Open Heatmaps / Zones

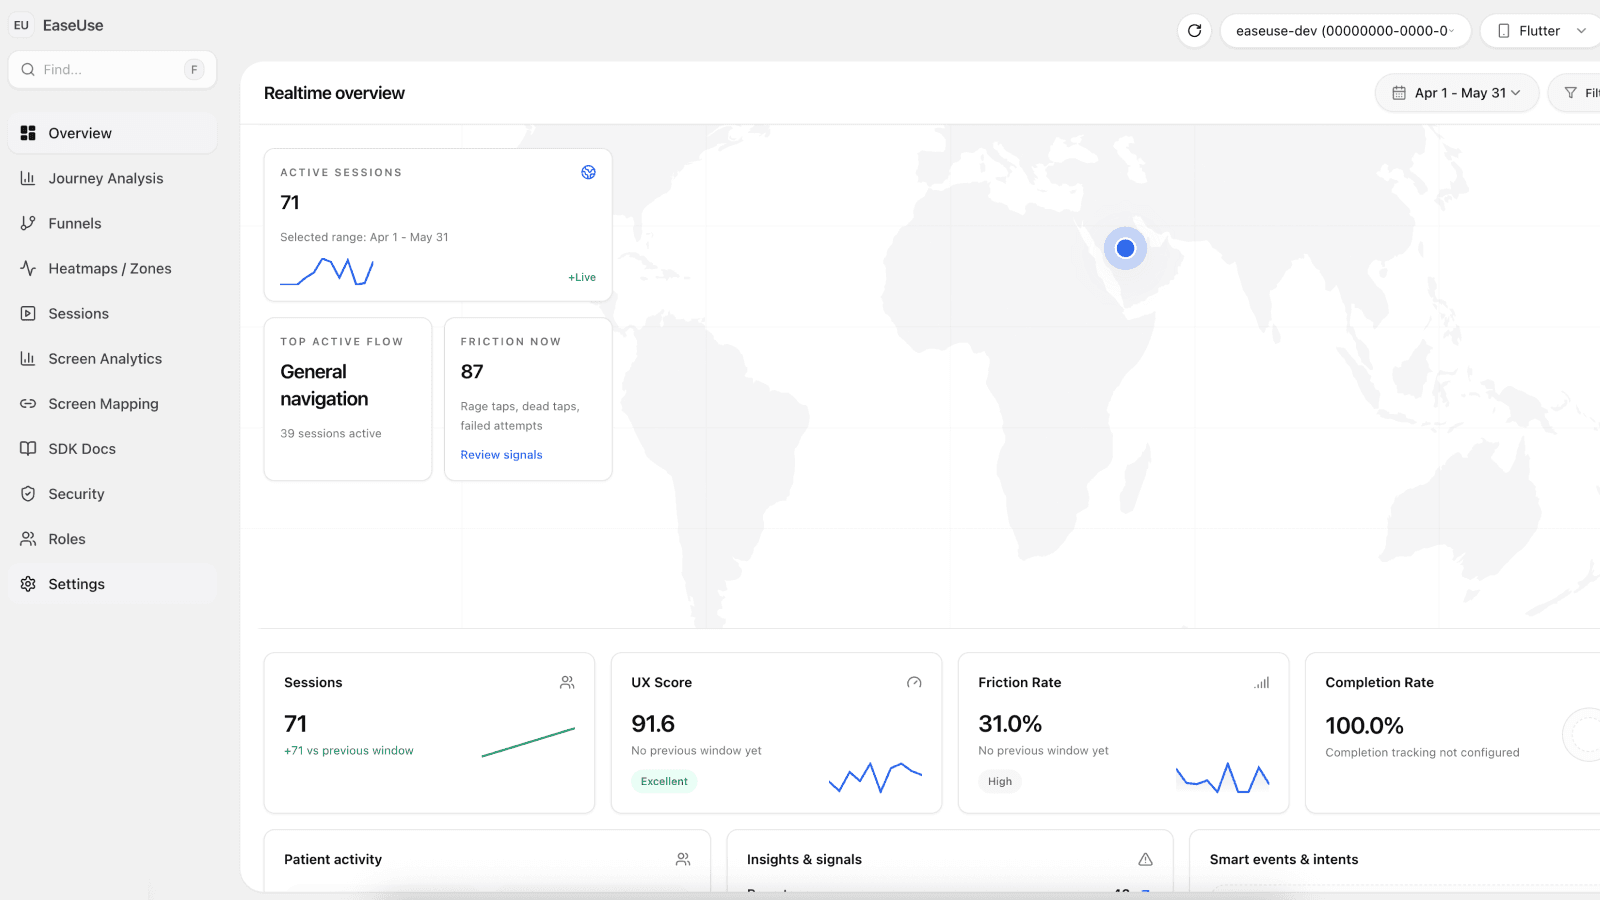pyautogui.click(x=112, y=268)
